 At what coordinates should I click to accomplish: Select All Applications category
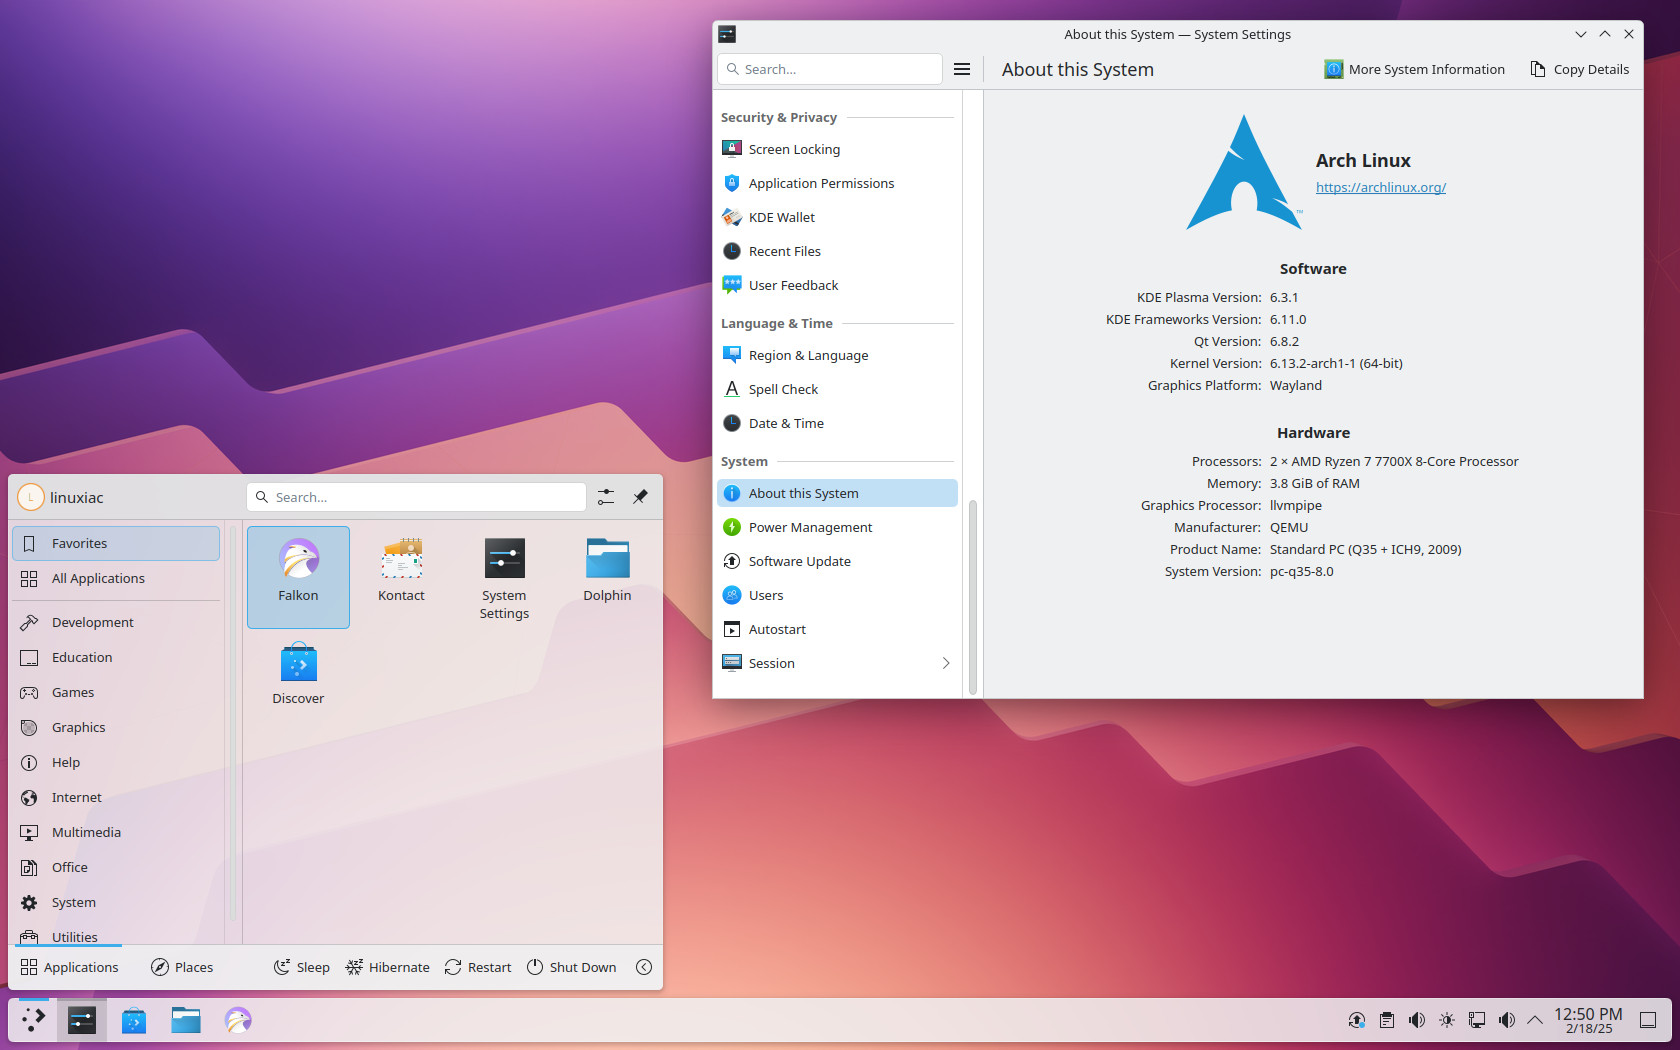click(116, 578)
